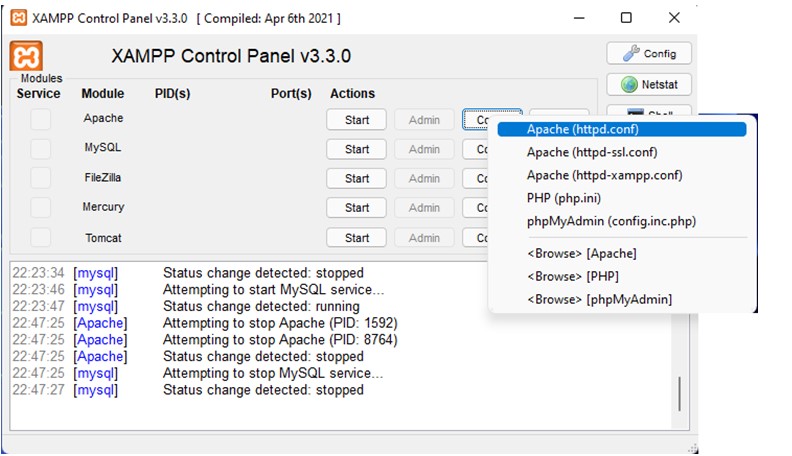The image size is (792, 456).
Task: Click the 22:47:27 log timestamp
Action: coord(38,390)
